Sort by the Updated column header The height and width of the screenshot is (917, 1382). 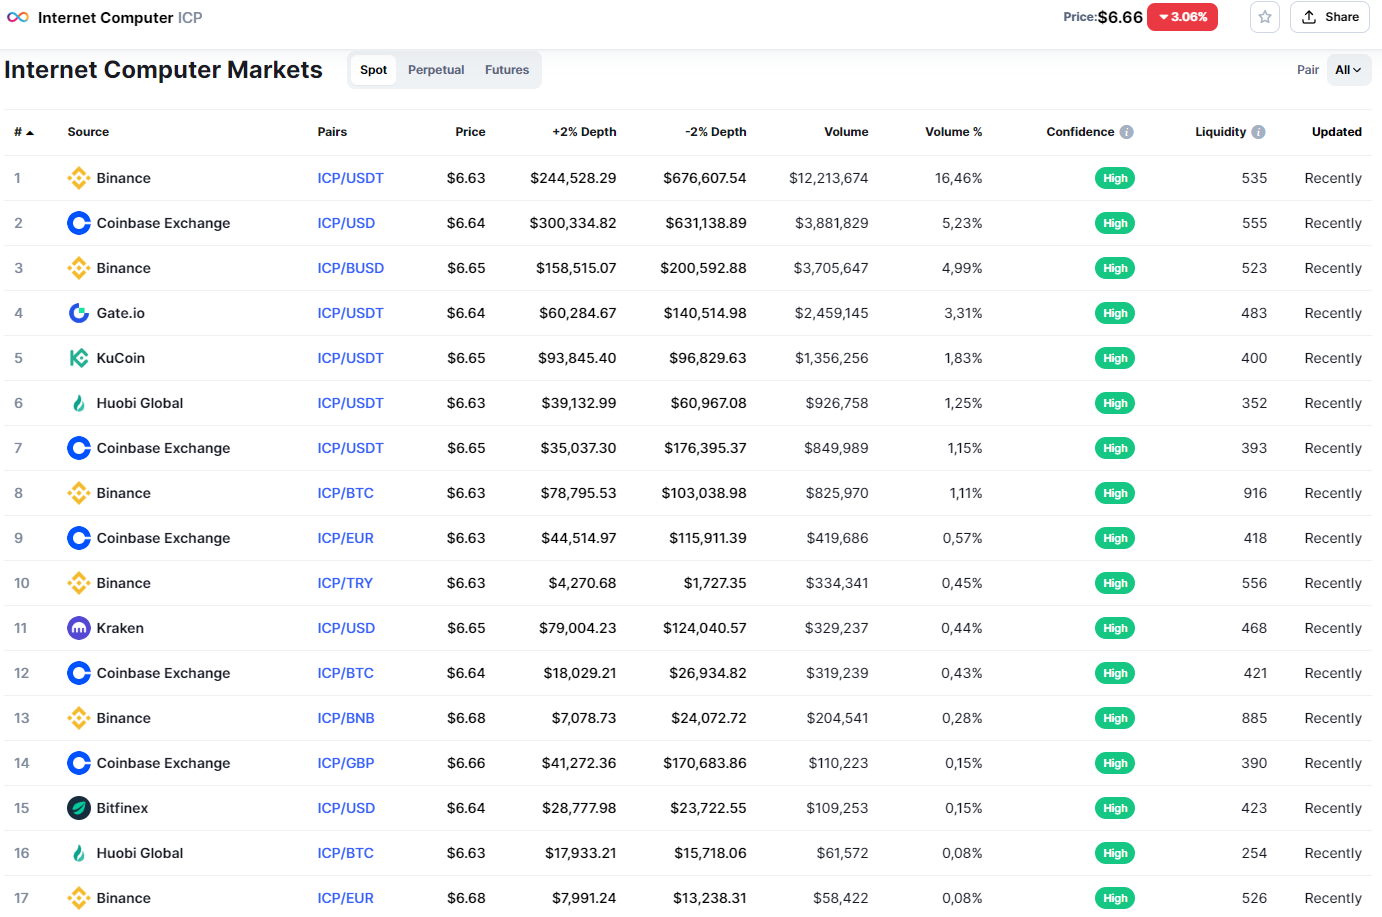pos(1337,132)
